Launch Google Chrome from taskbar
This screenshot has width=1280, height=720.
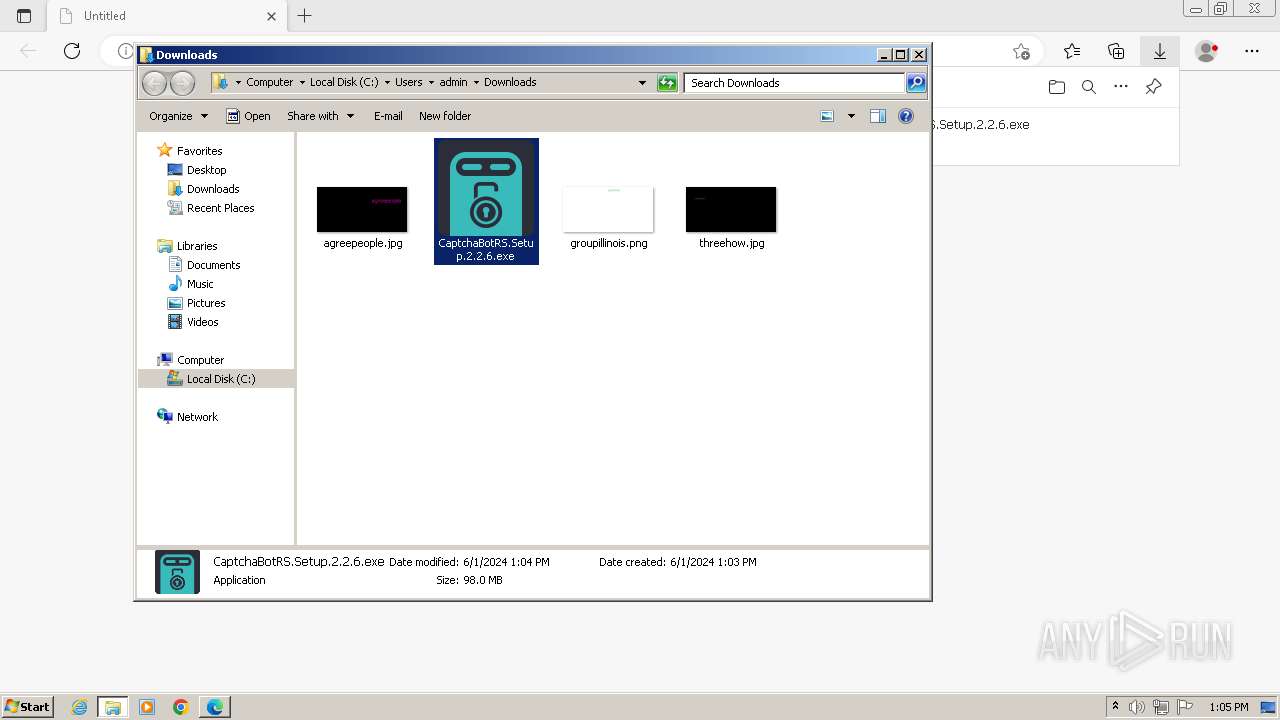tap(181, 707)
